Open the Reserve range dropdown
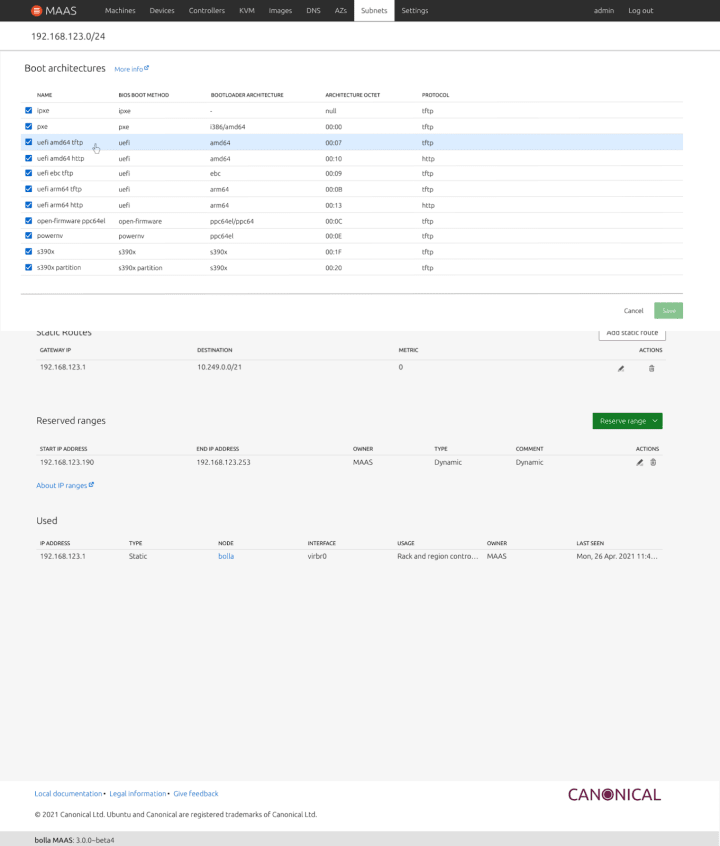Screen dimensions: 720x846 coord(627,421)
